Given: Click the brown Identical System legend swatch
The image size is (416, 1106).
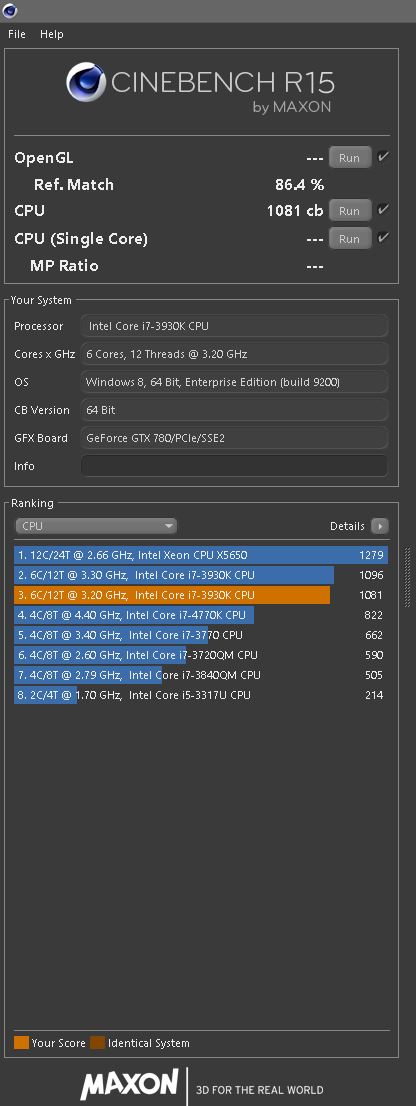Looking at the screenshot, I should click(97, 1043).
